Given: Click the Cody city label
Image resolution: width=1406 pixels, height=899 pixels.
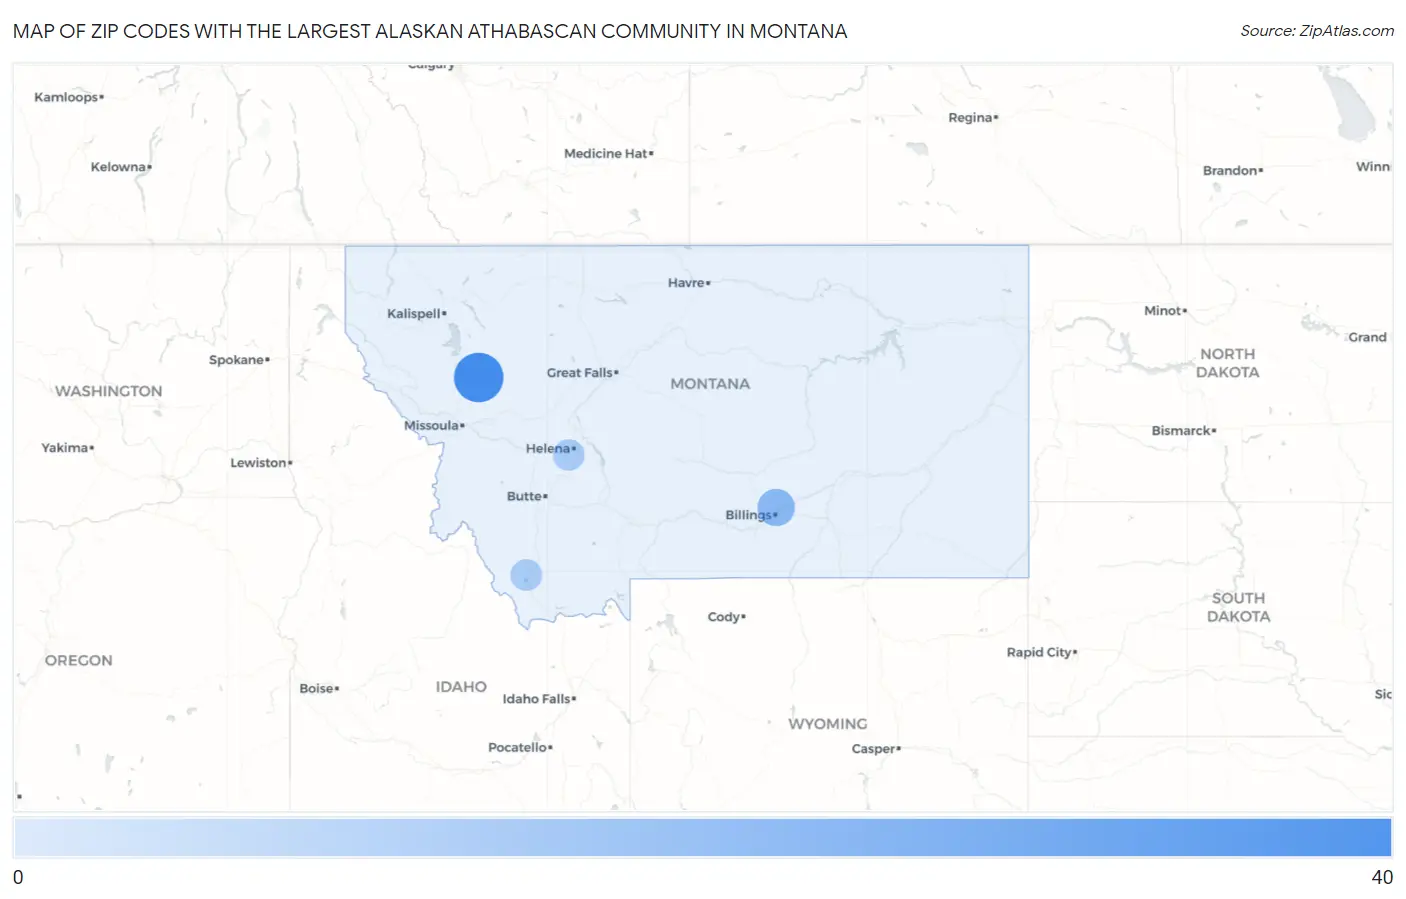Looking at the screenshot, I should 726,617.
